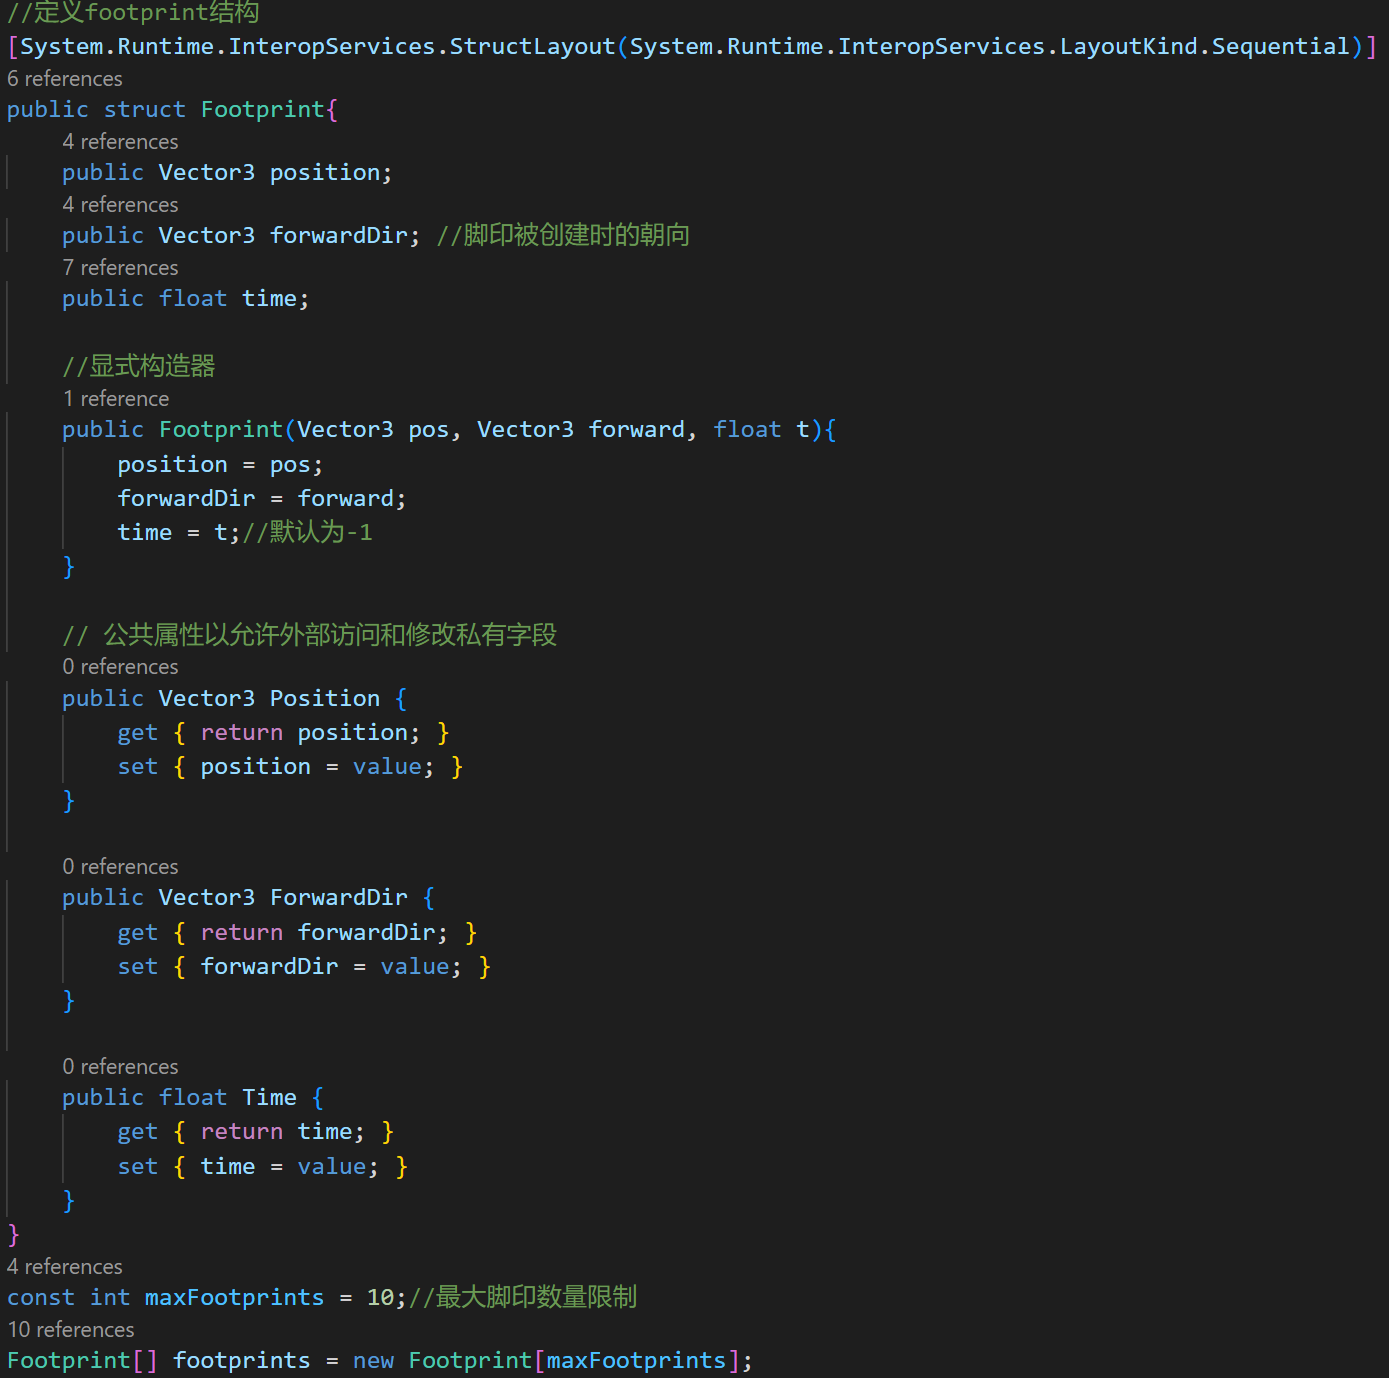1389x1378 pixels.
Task: Click the property name "Position"
Action: coord(325,698)
